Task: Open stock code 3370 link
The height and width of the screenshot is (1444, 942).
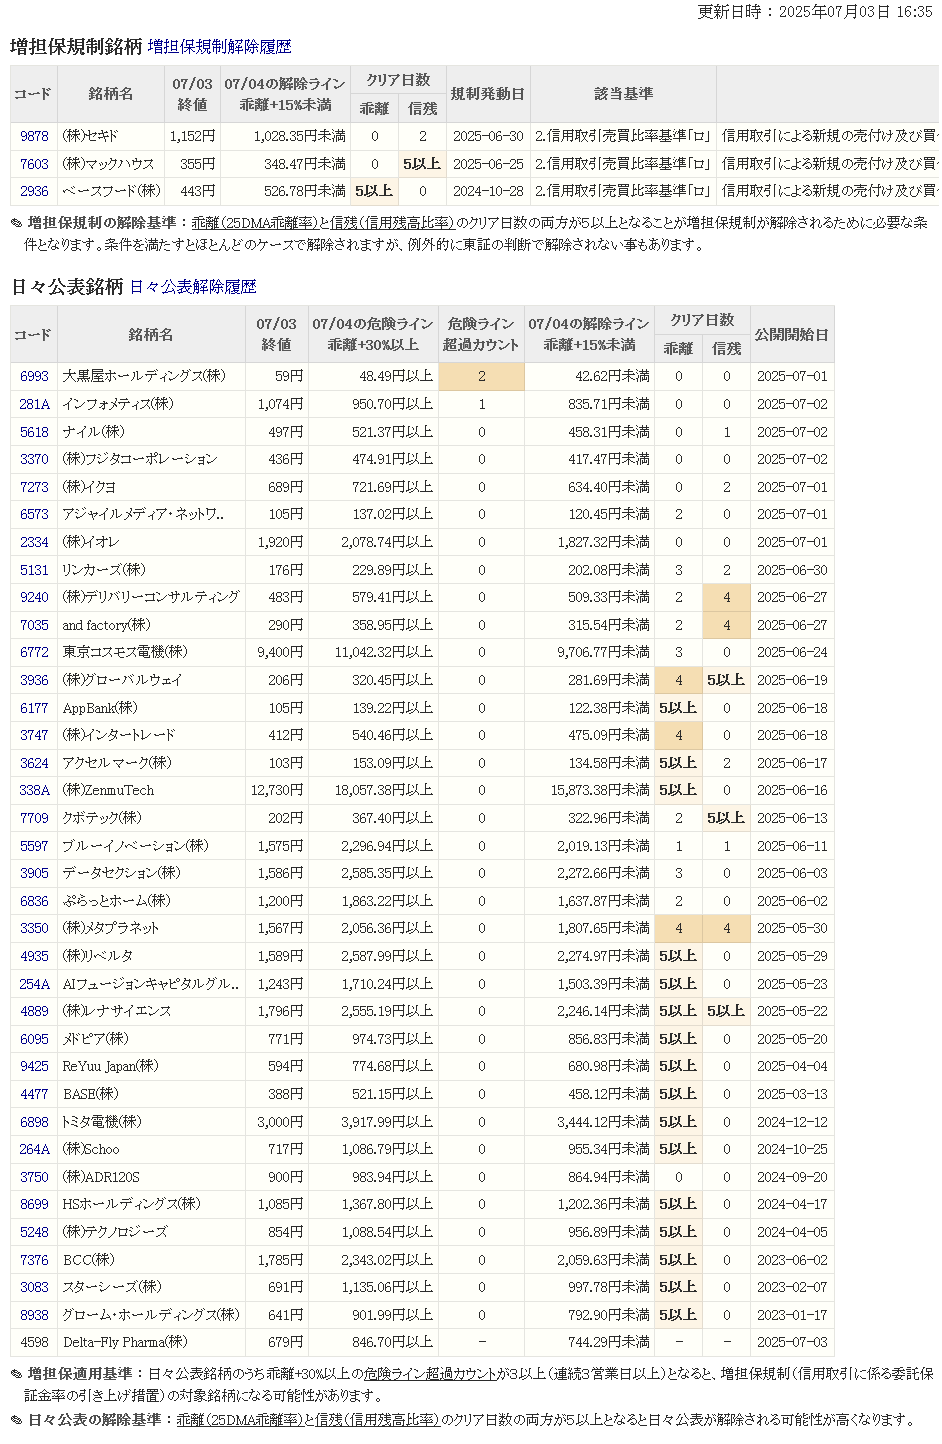Action: [x=34, y=459]
